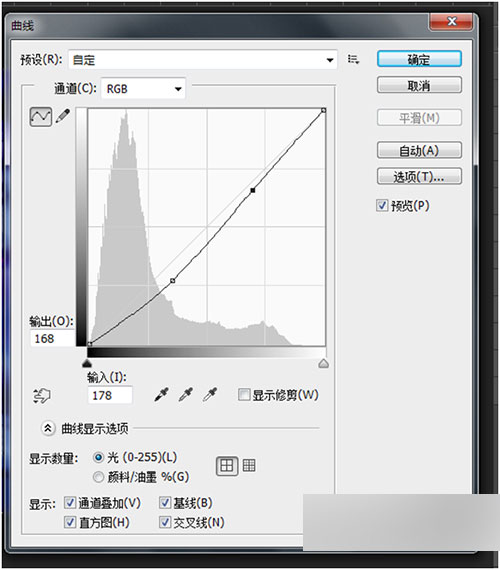Viewport: 500px width, 570px height.
Task: Pick the gray point eyedropper
Action: click(185, 394)
